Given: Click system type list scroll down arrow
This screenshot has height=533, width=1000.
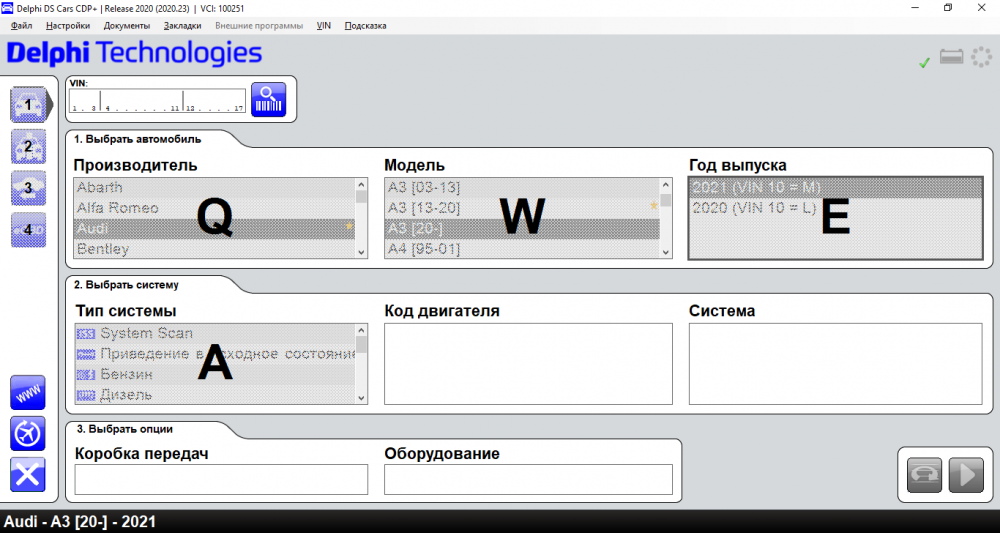Looking at the screenshot, I should [x=362, y=398].
